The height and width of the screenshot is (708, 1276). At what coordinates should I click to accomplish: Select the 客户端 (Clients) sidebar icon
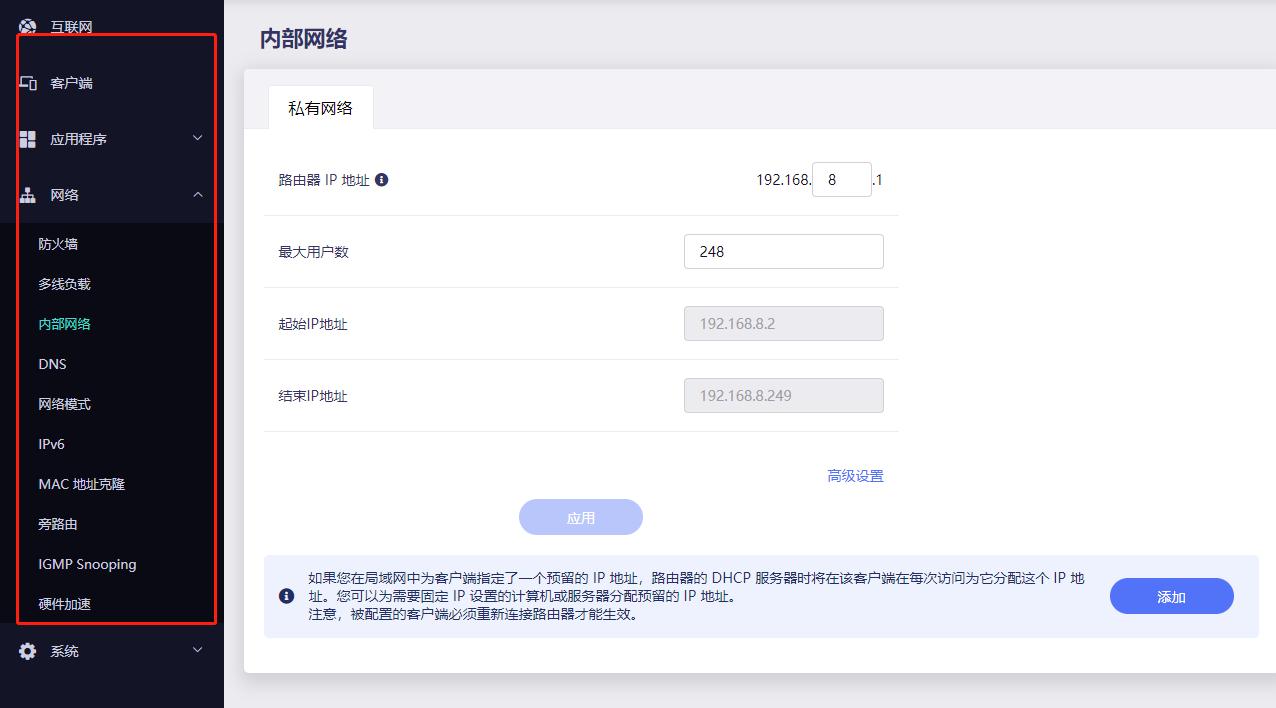[28, 82]
